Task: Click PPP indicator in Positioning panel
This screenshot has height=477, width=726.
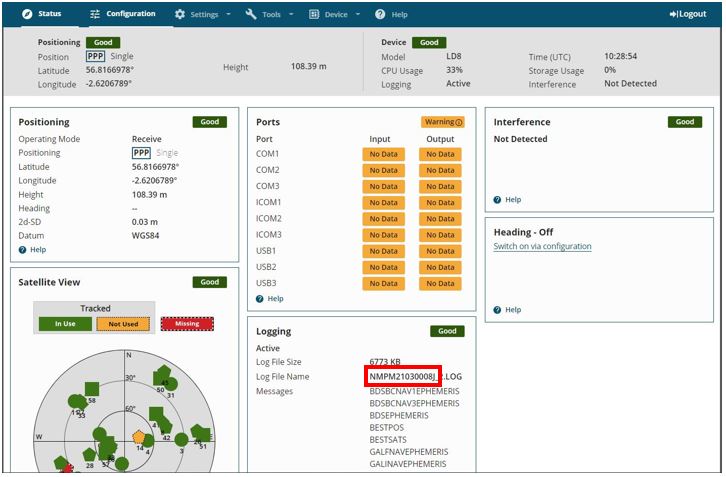Action: click(141, 153)
